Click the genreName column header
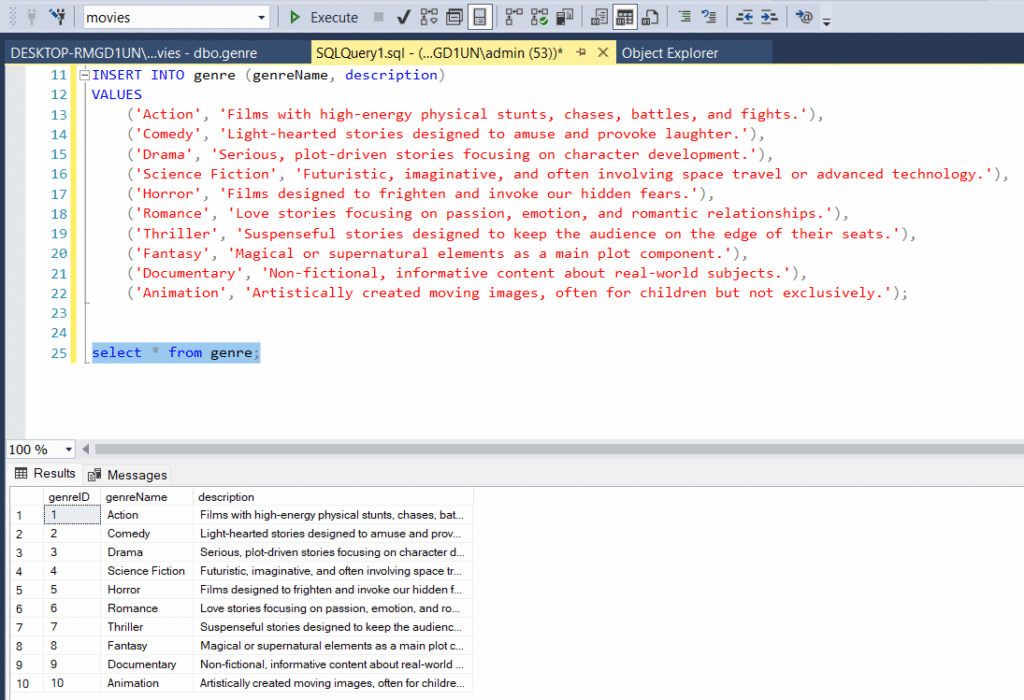Image resolution: width=1024 pixels, height=700 pixels. coord(147,497)
